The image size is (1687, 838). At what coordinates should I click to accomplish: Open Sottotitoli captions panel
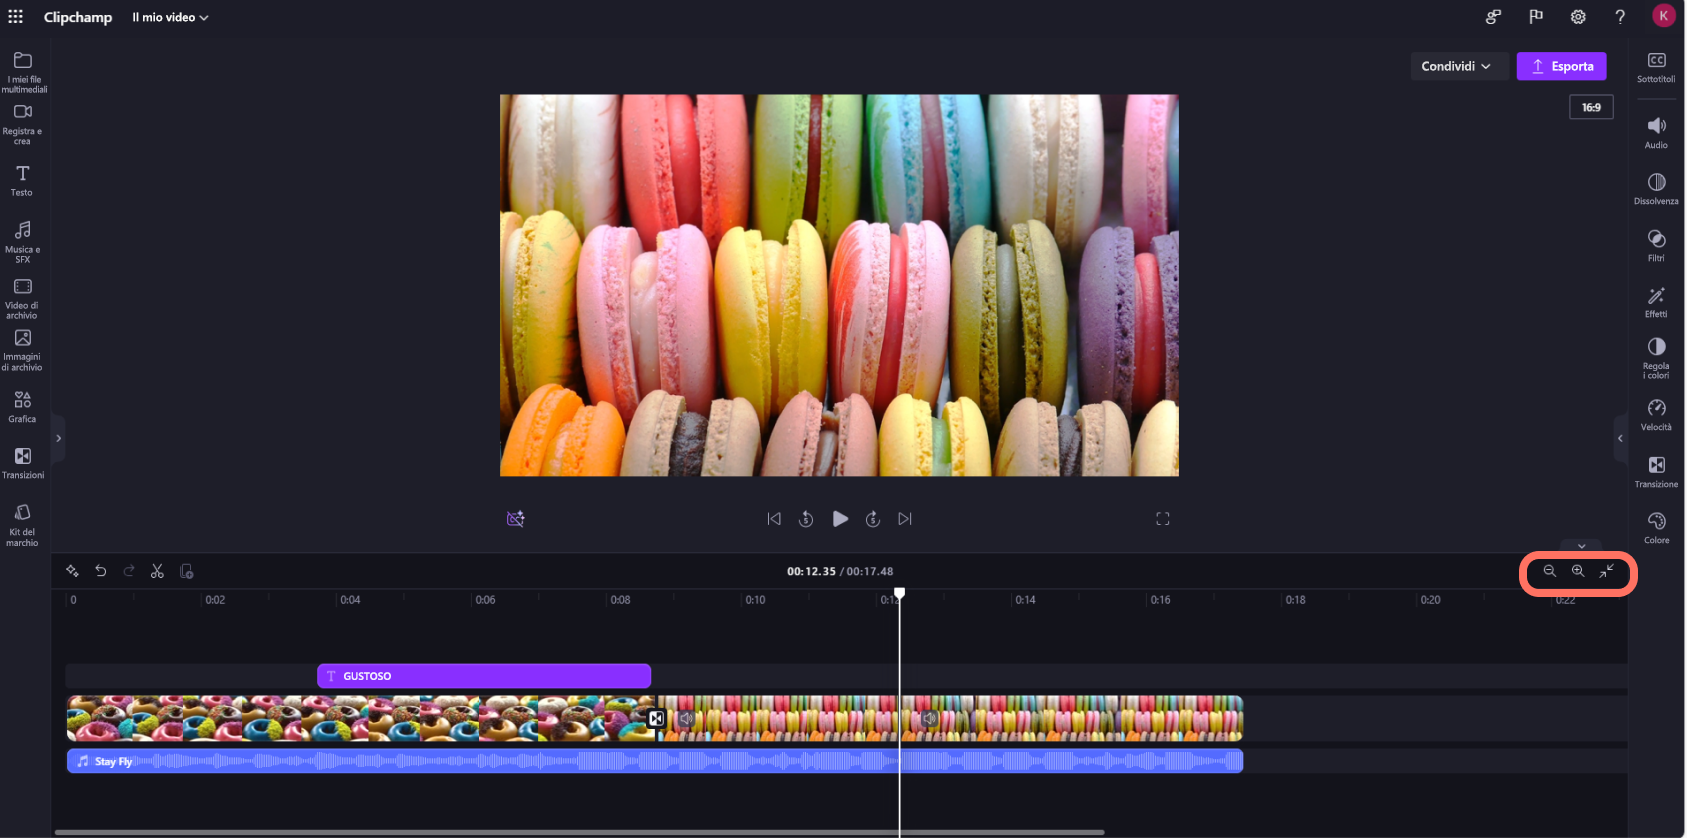coord(1656,67)
